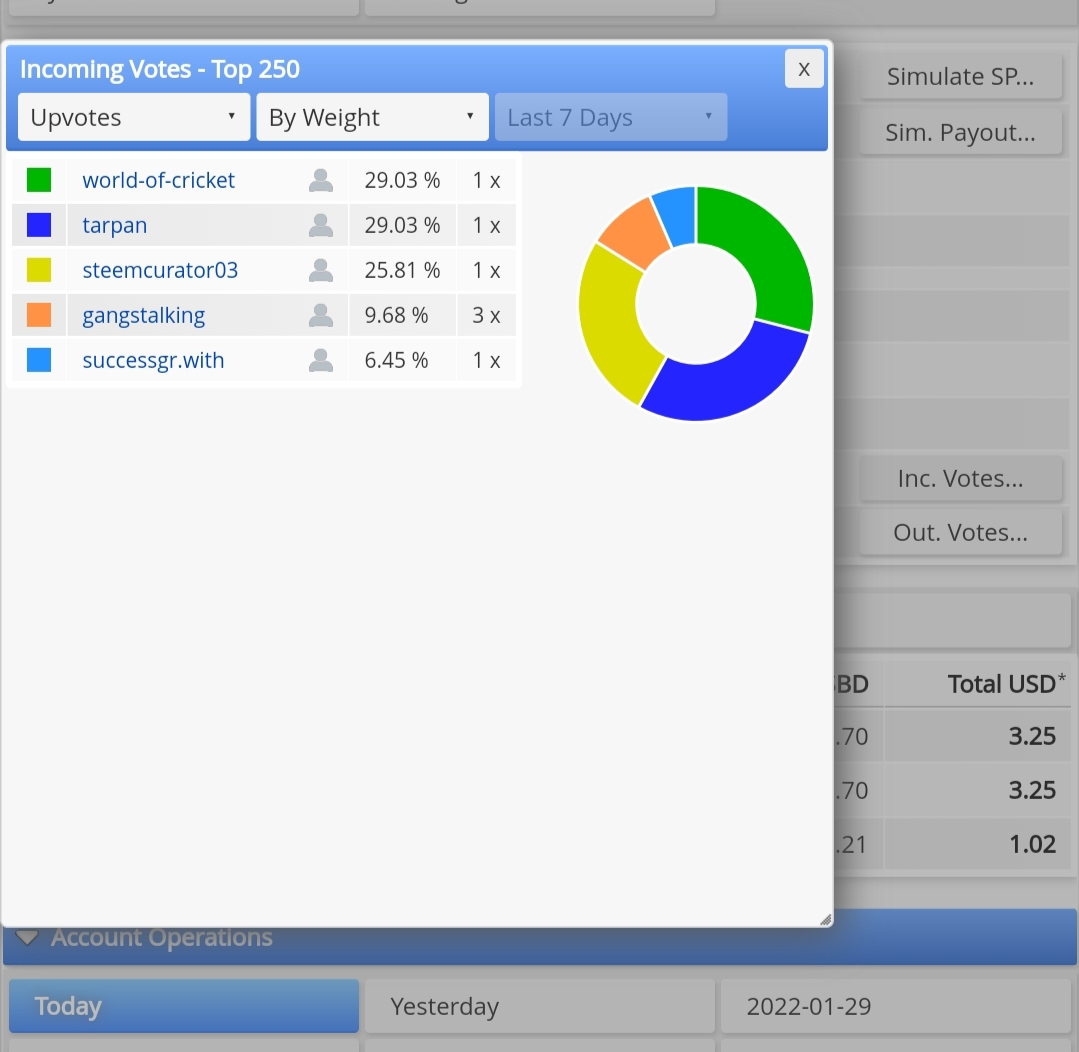The width and height of the screenshot is (1079, 1052).
Task: Click the Simulate SP... button
Action: [x=960, y=76]
